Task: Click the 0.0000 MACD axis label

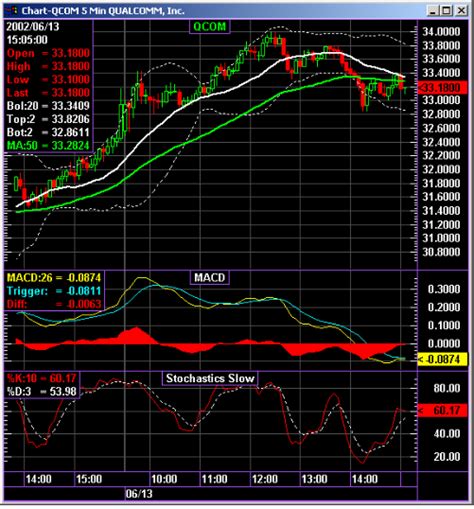Action: pos(444,343)
